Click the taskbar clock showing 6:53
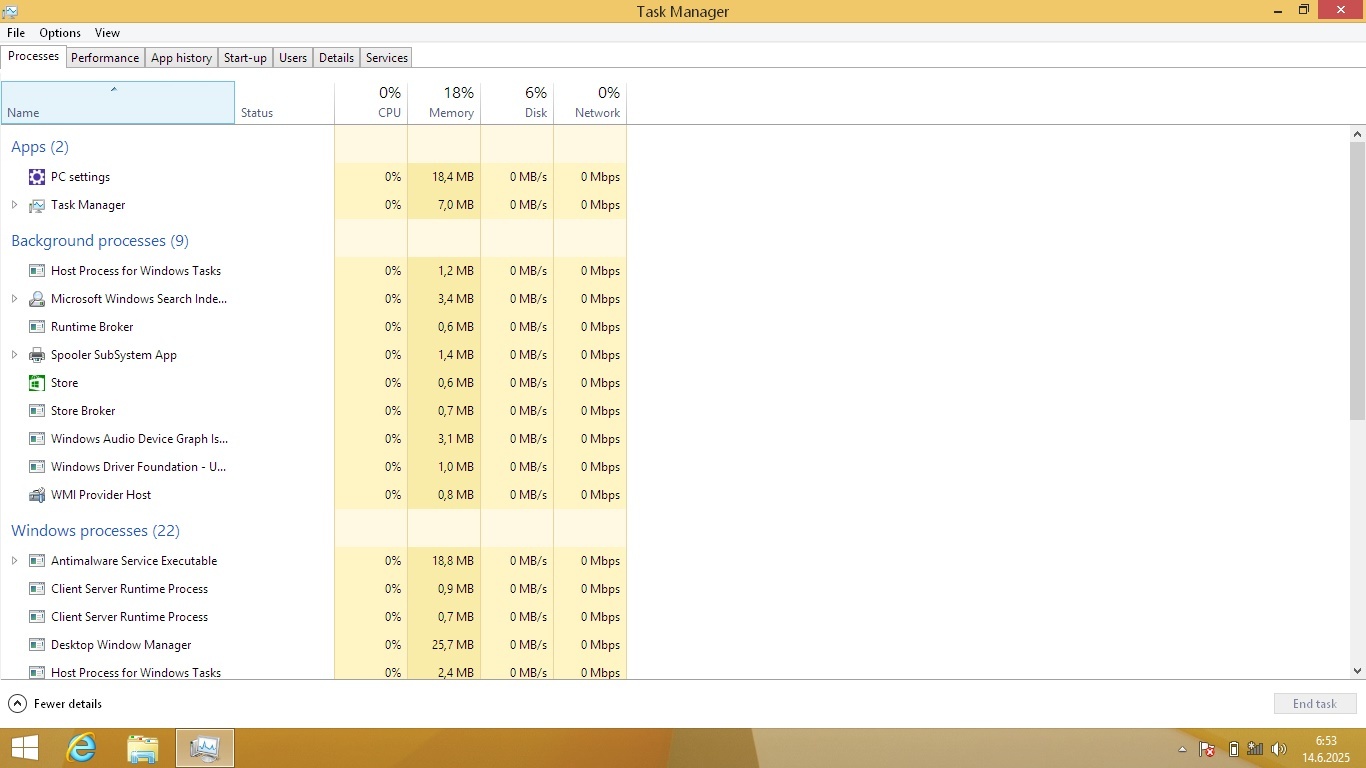 click(1326, 749)
